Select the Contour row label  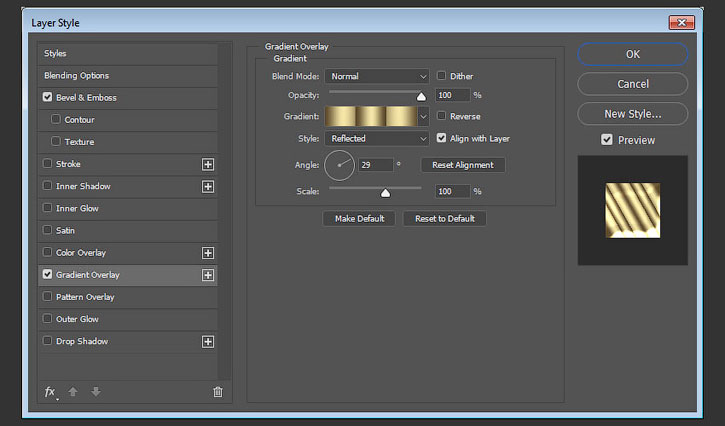[x=80, y=120]
